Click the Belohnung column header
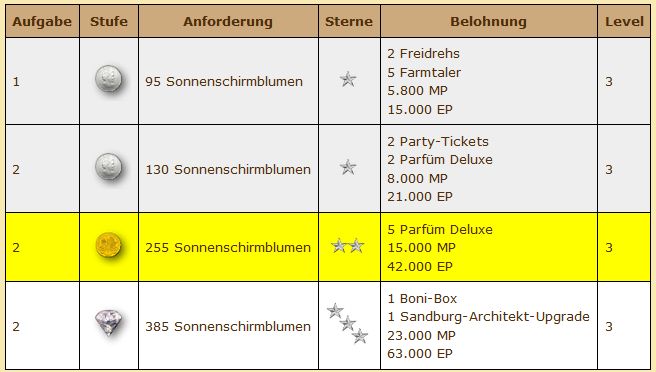 489,21
